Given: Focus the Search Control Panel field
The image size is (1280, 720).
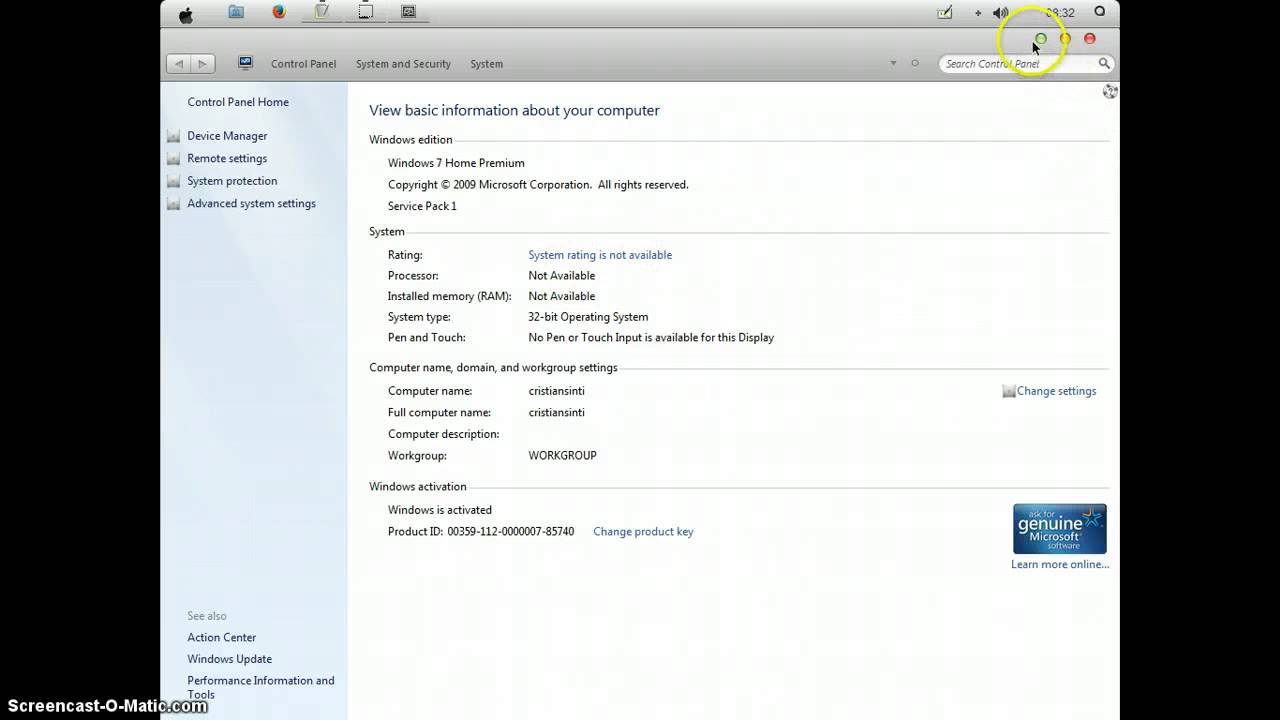Looking at the screenshot, I should tap(1026, 63).
